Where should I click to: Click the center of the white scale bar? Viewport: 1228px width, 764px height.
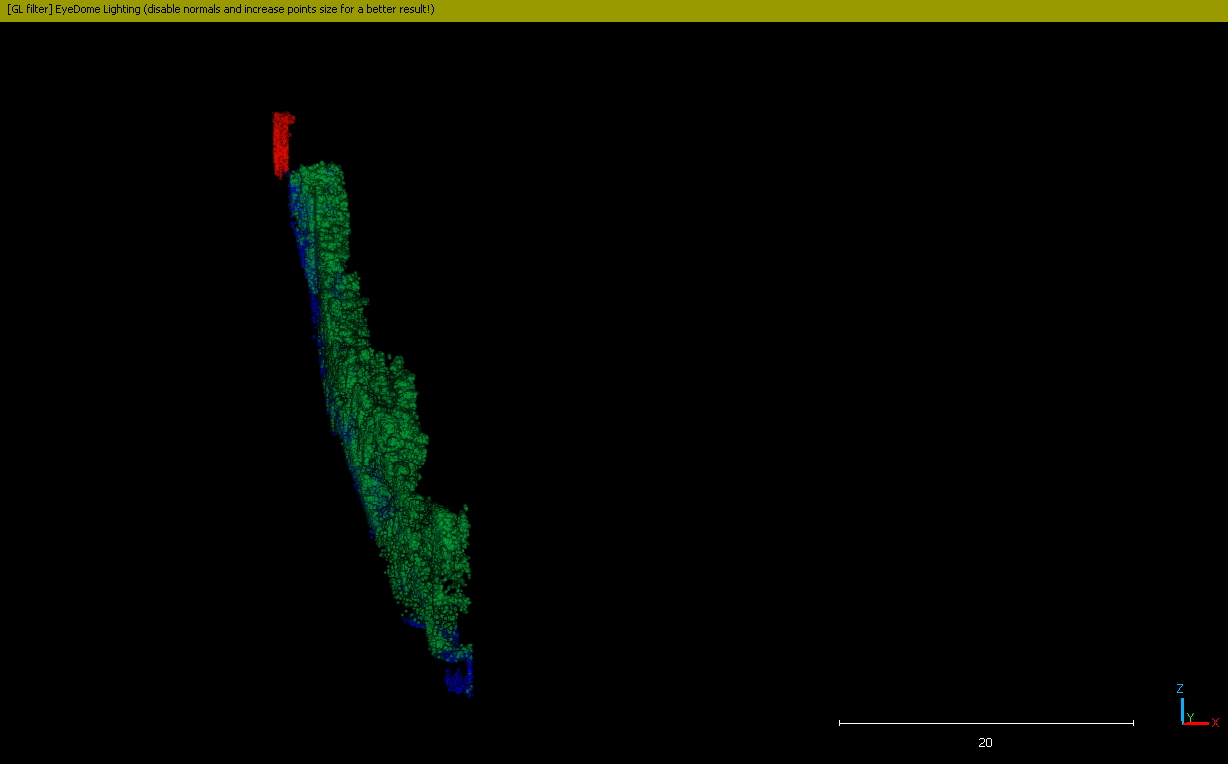coord(986,722)
